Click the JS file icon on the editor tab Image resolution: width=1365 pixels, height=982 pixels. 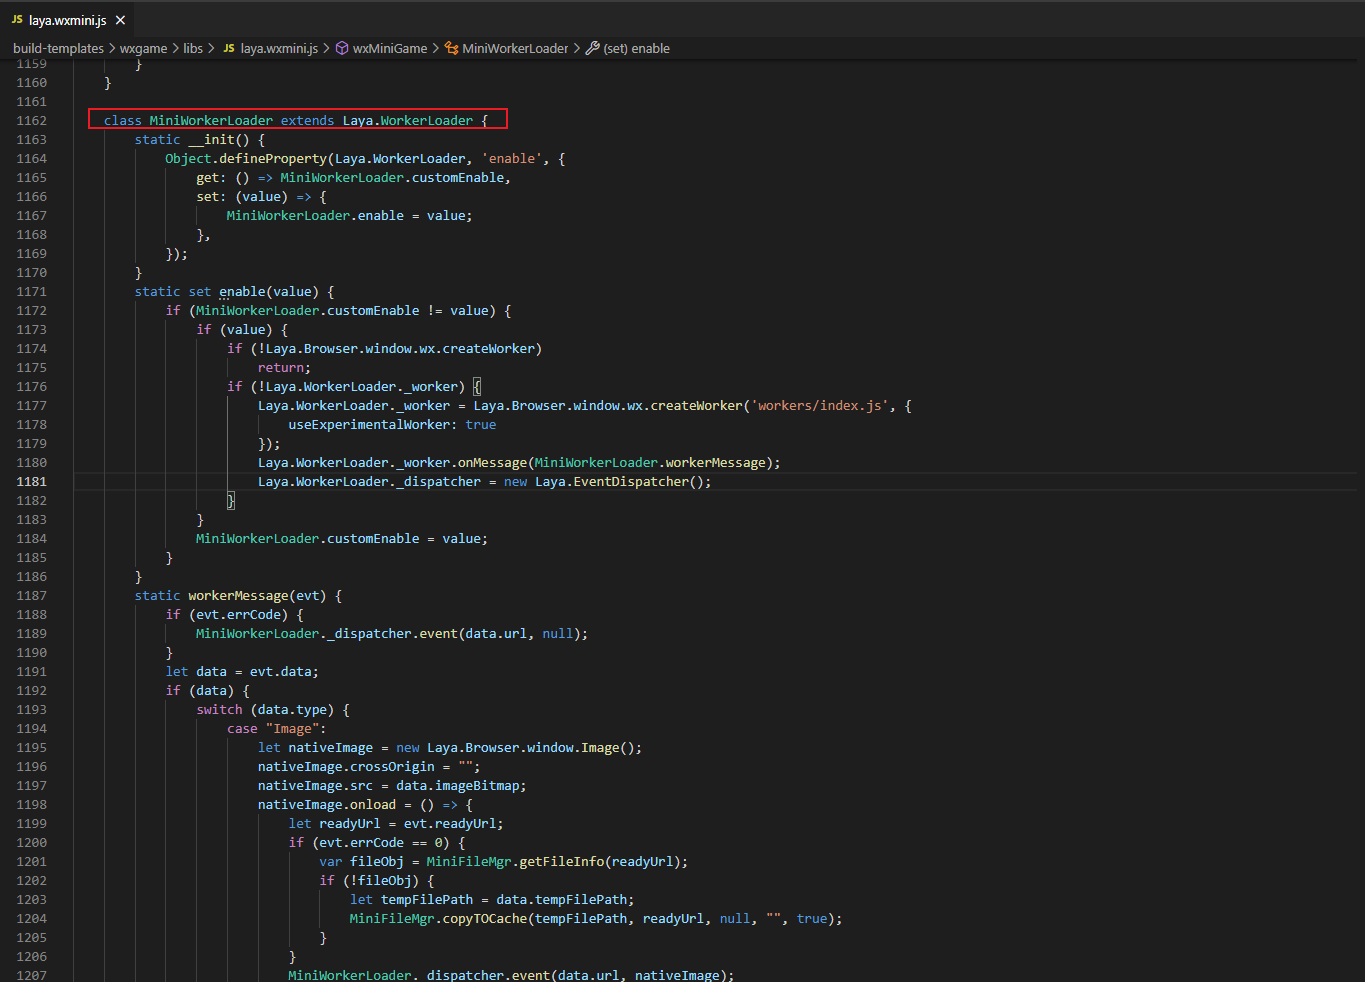(x=17, y=20)
